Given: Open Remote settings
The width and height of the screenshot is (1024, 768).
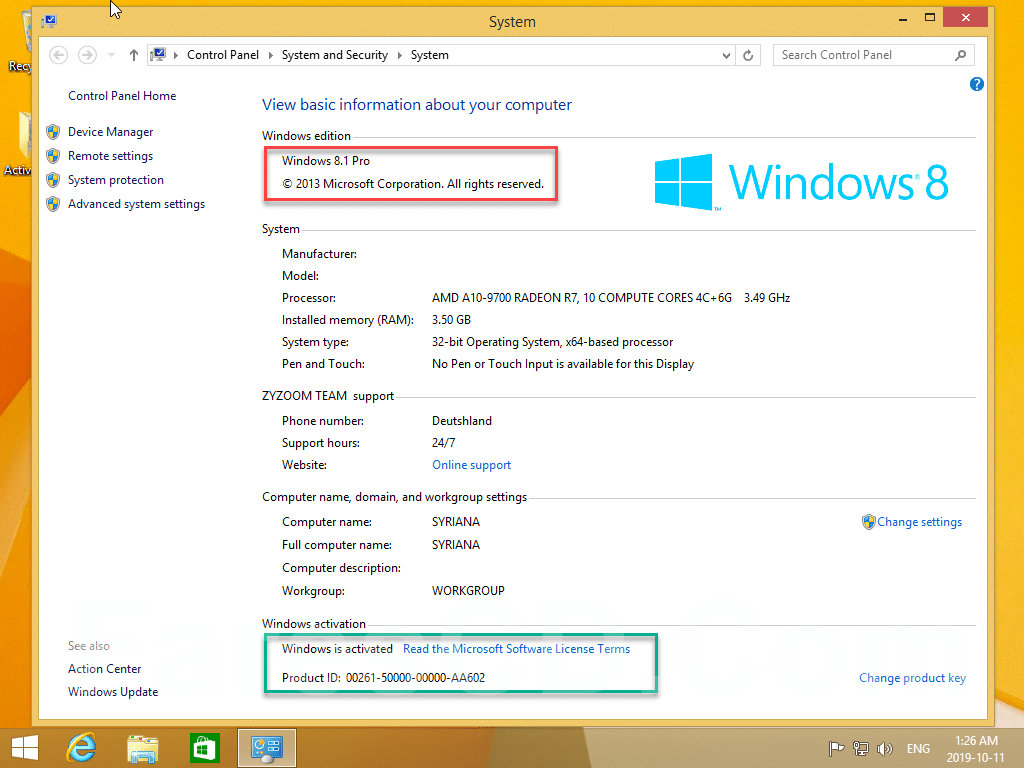Looking at the screenshot, I should click(110, 156).
